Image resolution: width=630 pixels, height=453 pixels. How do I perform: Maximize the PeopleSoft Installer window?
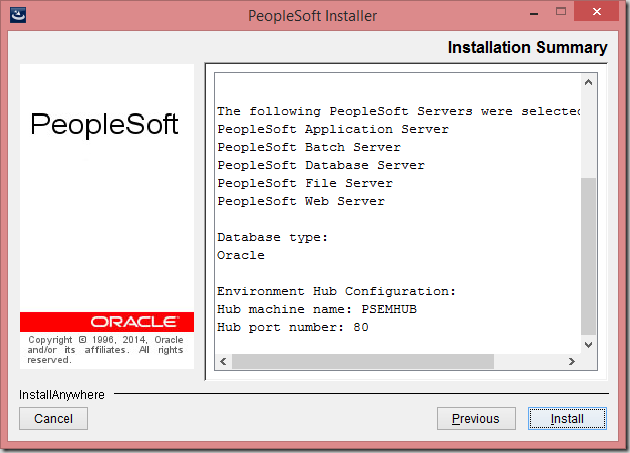pyautogui.click(x=561, y=11)
